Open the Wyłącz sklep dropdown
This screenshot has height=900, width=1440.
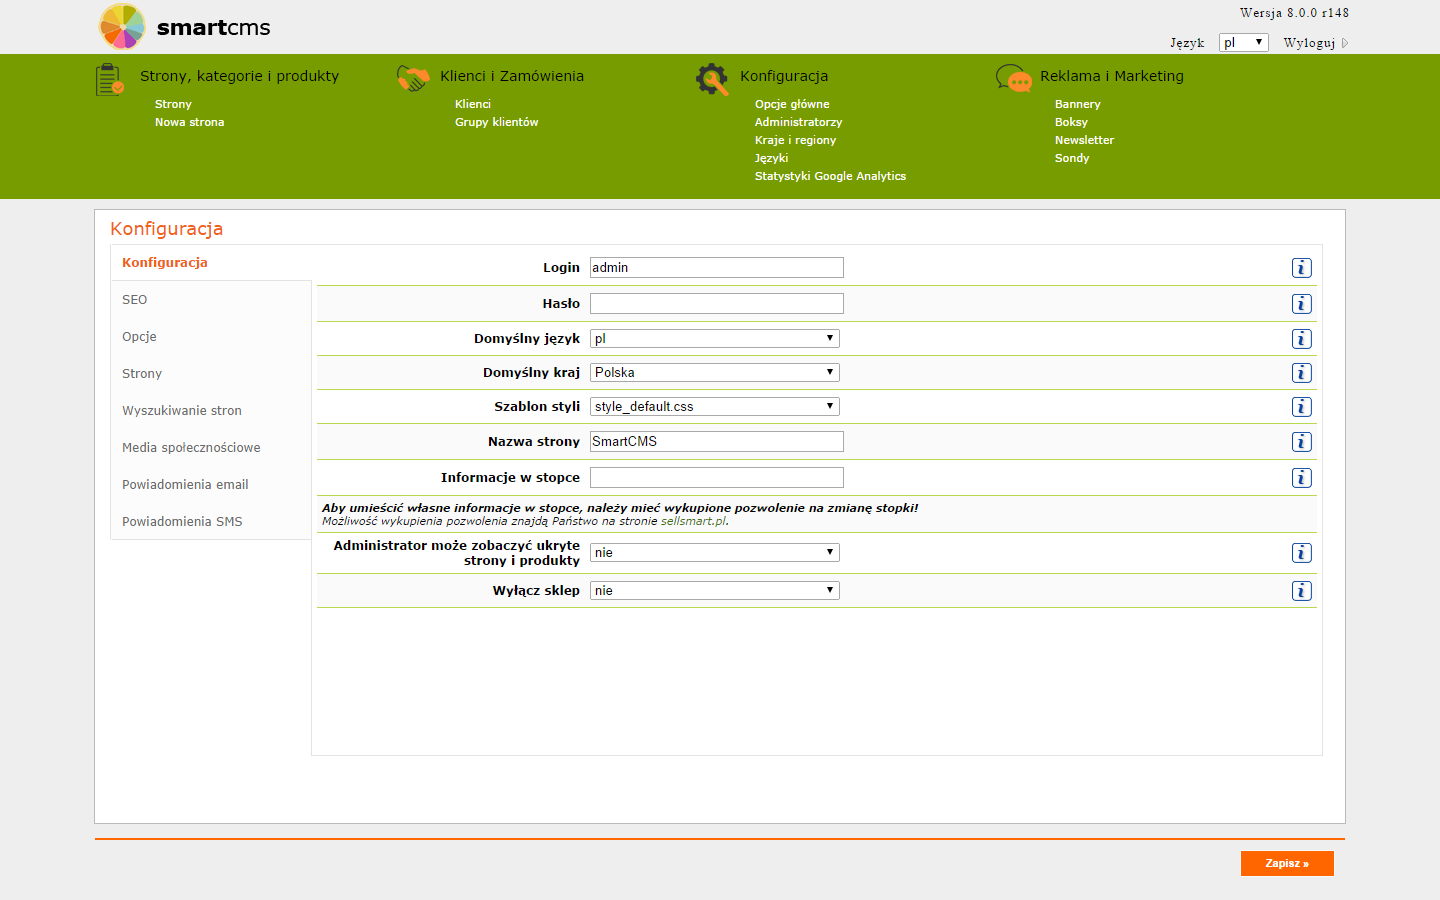715,590
